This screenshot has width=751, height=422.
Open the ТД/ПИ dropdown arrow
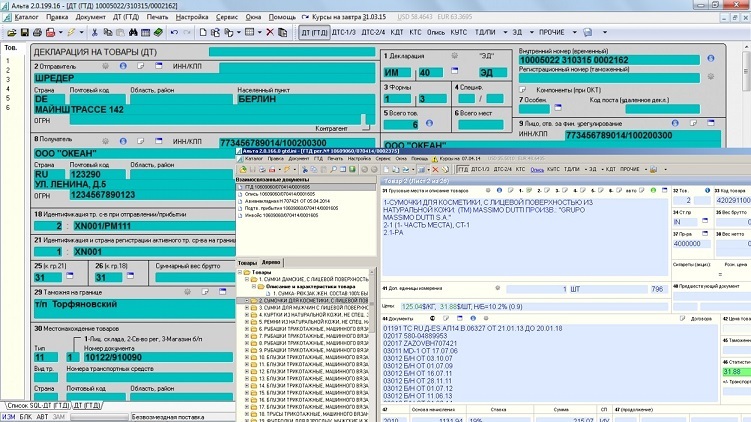pos(505,33)
